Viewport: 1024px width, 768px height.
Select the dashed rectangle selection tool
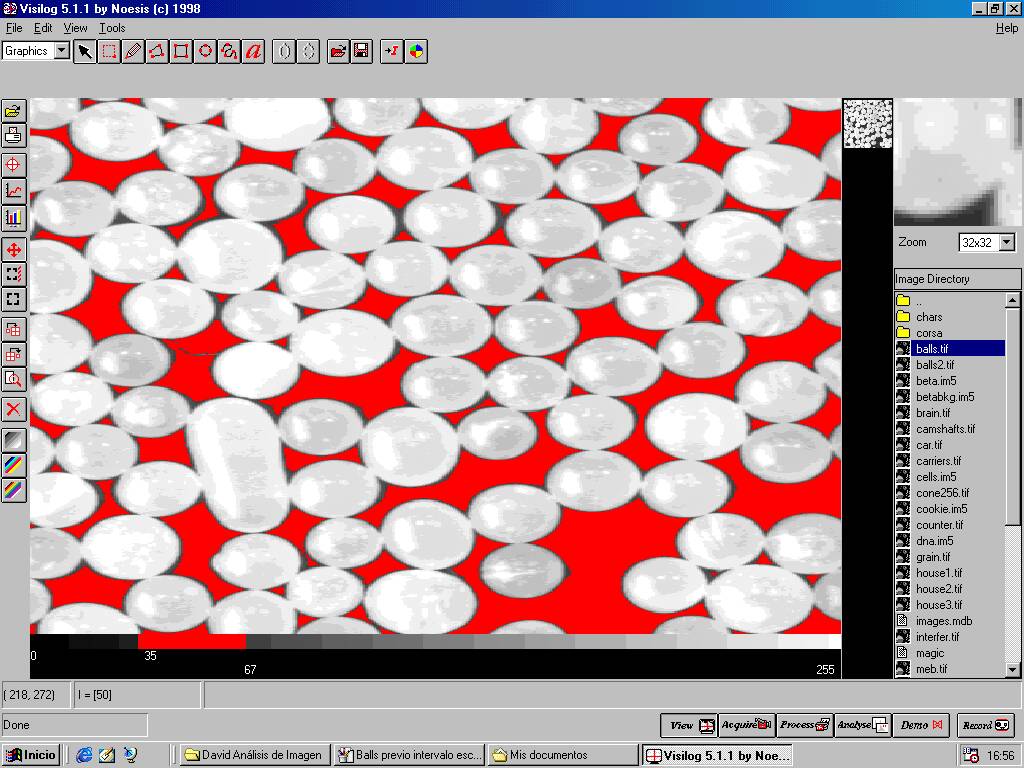[x=109, y=51]
